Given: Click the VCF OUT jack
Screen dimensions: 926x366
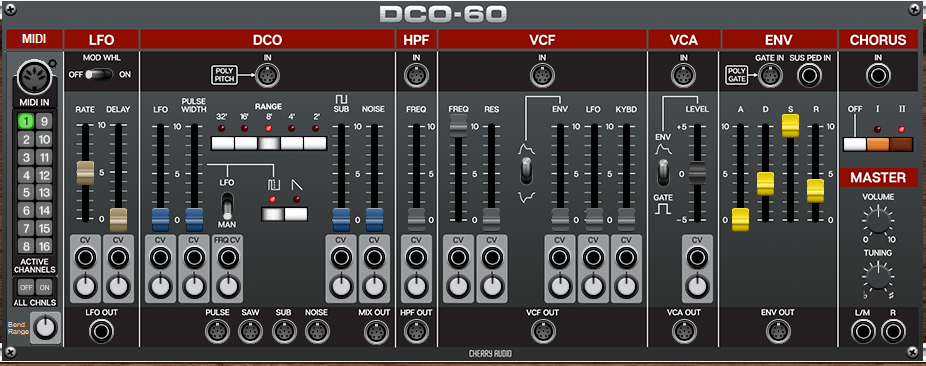Looking at the screenshot, I should pos(542,332).
